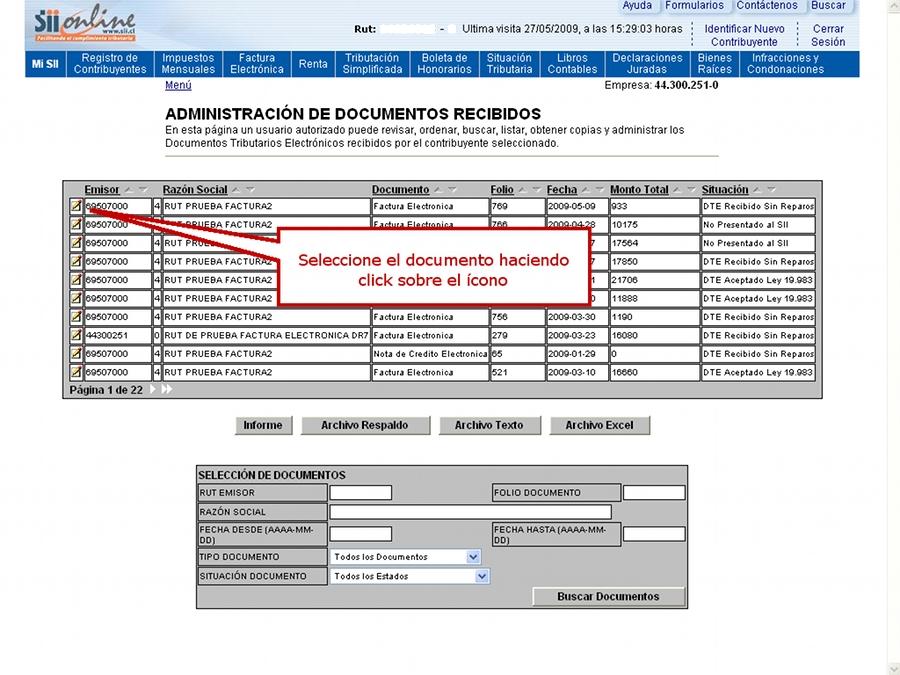The width and height of the screenshot is (900, 675).
Task: Open Infracciones y Condonaciones menu
Action: pyautogui.click(x=785, y=64)
